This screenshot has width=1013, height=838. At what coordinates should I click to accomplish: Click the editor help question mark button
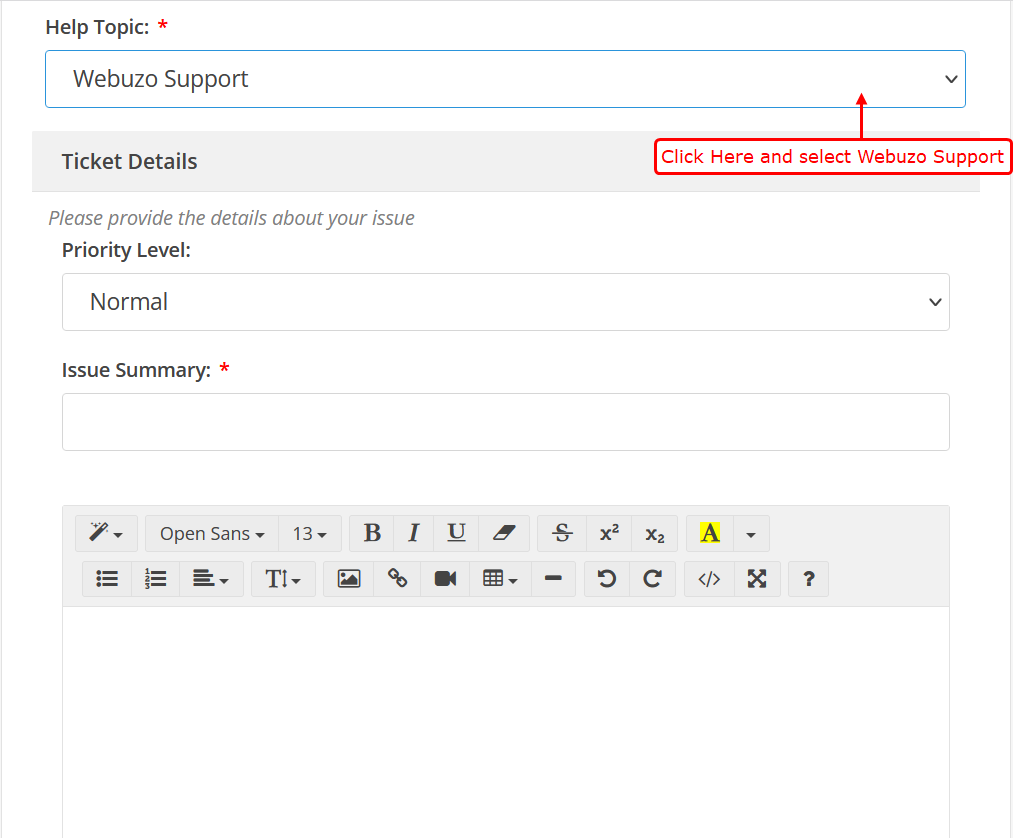[x=809, y=579]
